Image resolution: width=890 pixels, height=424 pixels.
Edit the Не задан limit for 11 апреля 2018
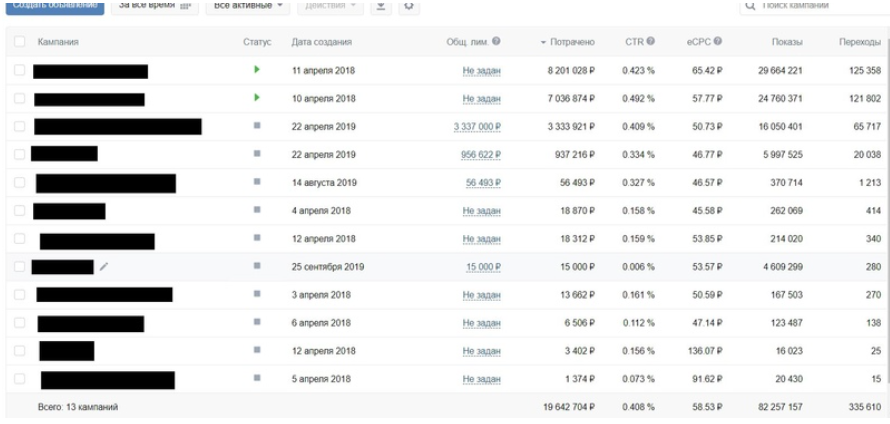point(481,71)
